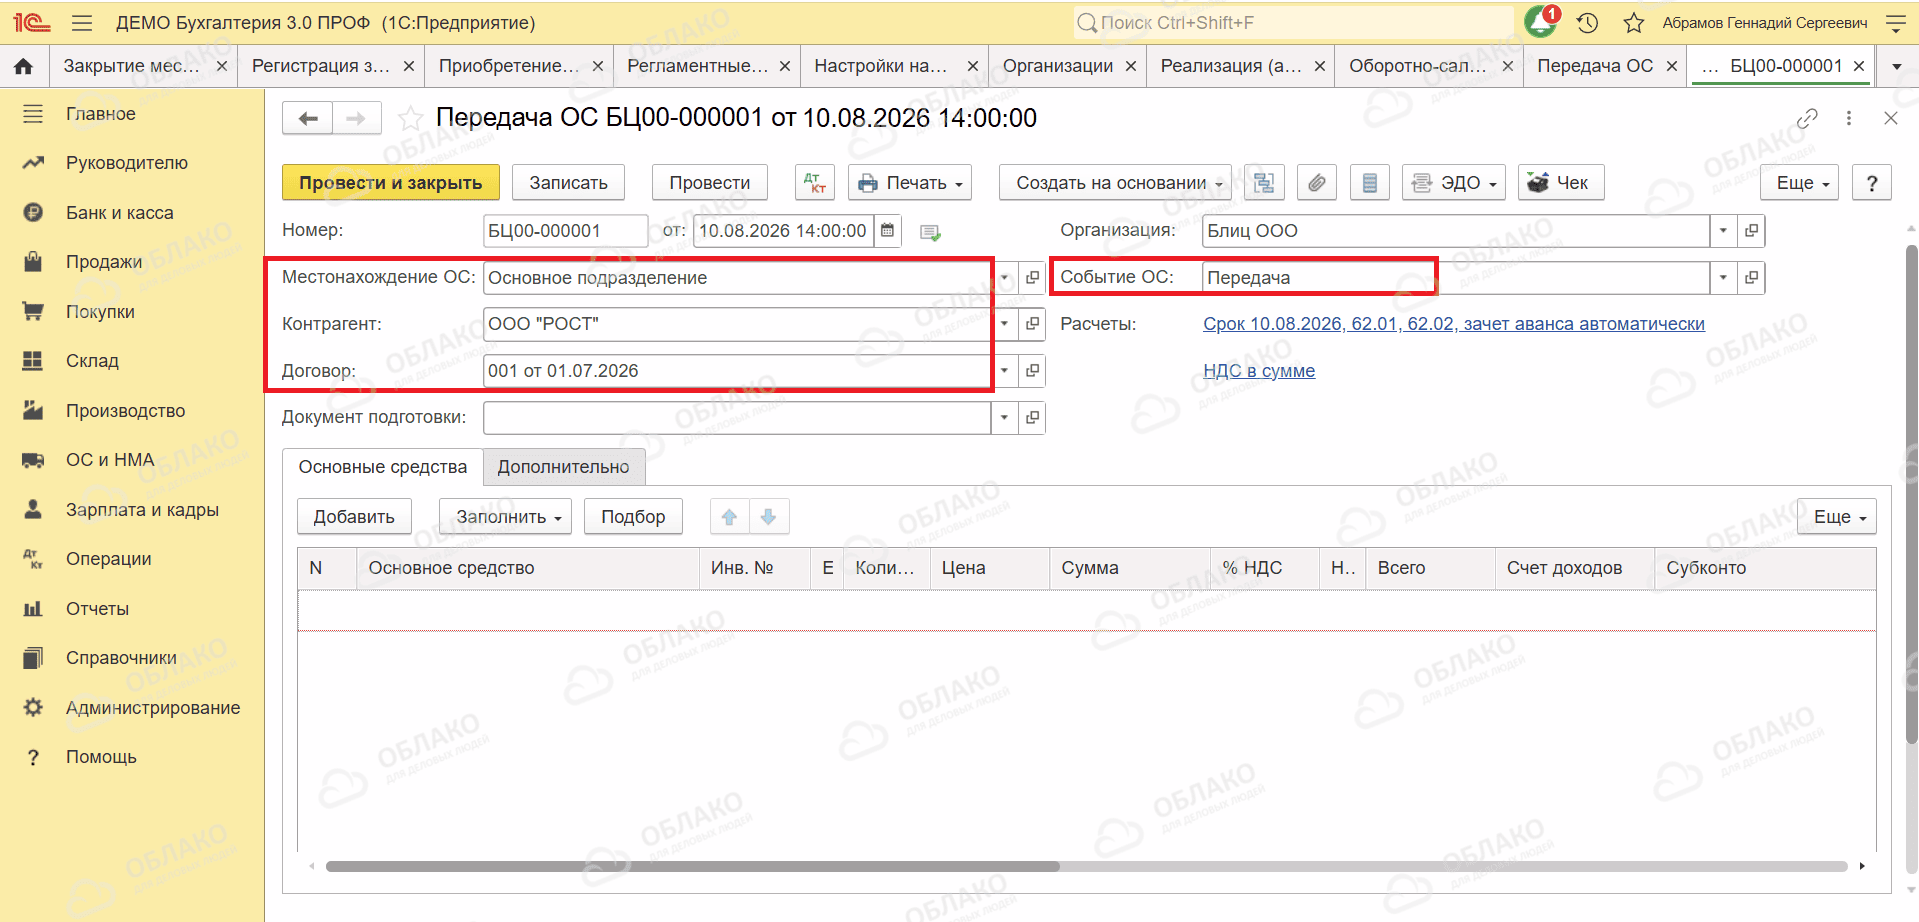This screenshot has width=1919, height=922.
Task: Move row down with blue arrow
Action: pos(768,517)
